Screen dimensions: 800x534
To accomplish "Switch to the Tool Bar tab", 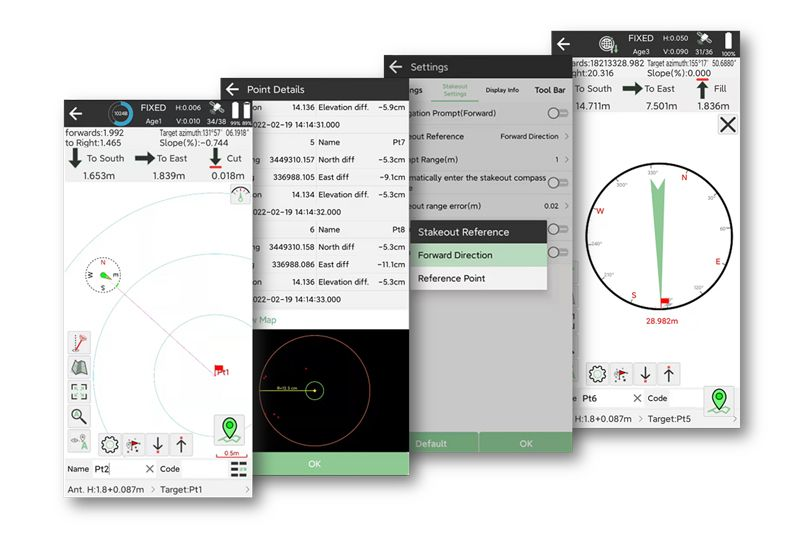I will (549, 90).
